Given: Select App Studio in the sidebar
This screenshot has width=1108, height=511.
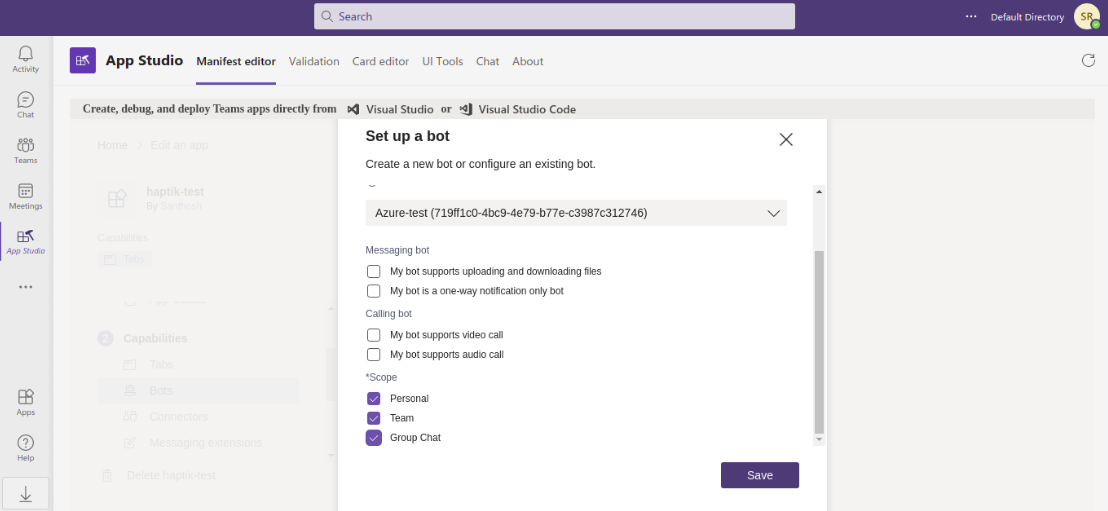Looking at the screenshot, I should point(25,242).
